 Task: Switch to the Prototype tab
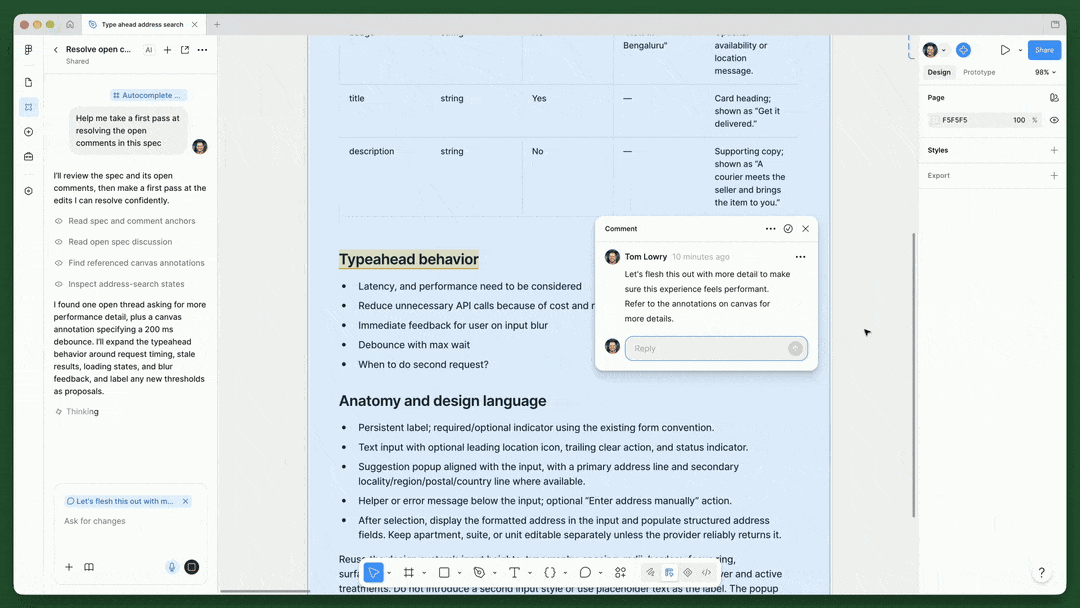tap(979, 72)
